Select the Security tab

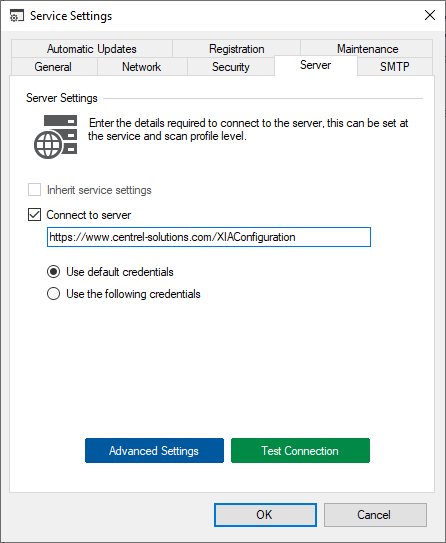231,66
